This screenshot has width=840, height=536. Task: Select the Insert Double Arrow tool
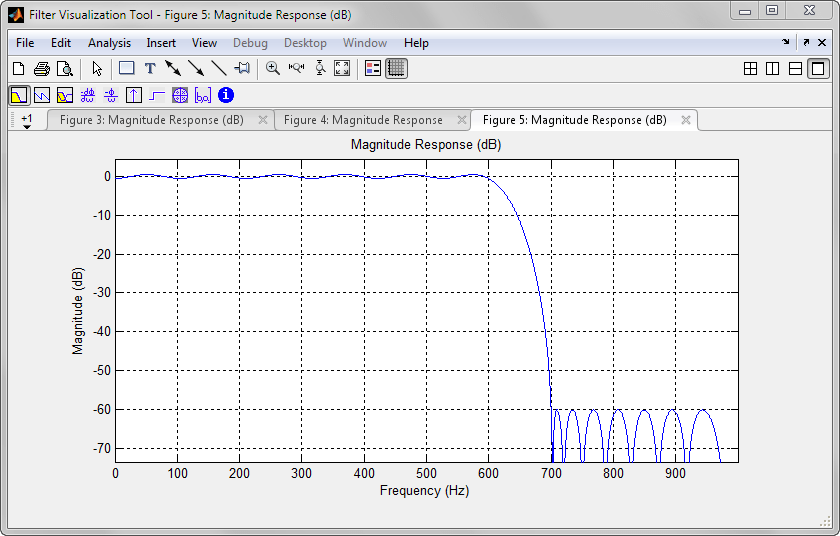[x=173, y=69]
